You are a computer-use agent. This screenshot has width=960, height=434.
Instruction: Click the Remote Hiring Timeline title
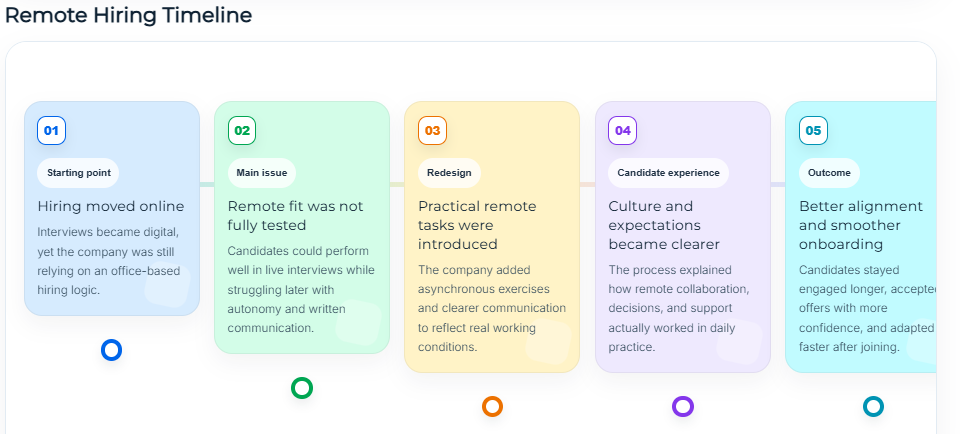(x=128, y=15)
